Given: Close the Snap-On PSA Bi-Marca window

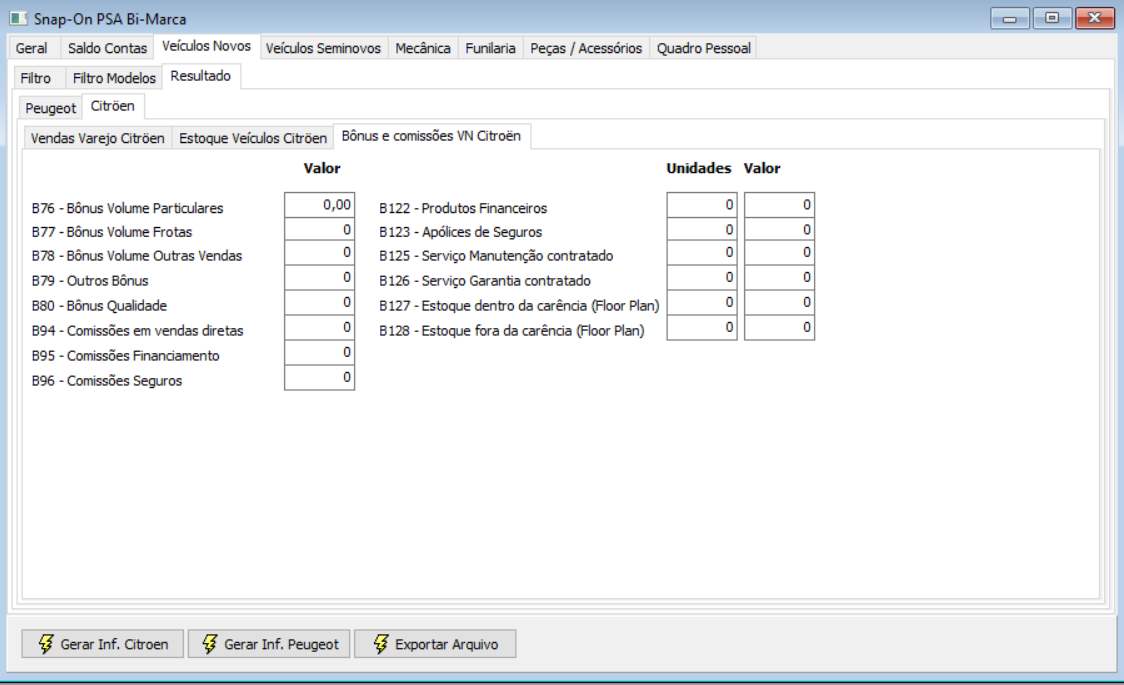Looking at the screenshot, I should [x=1095, y=18].
